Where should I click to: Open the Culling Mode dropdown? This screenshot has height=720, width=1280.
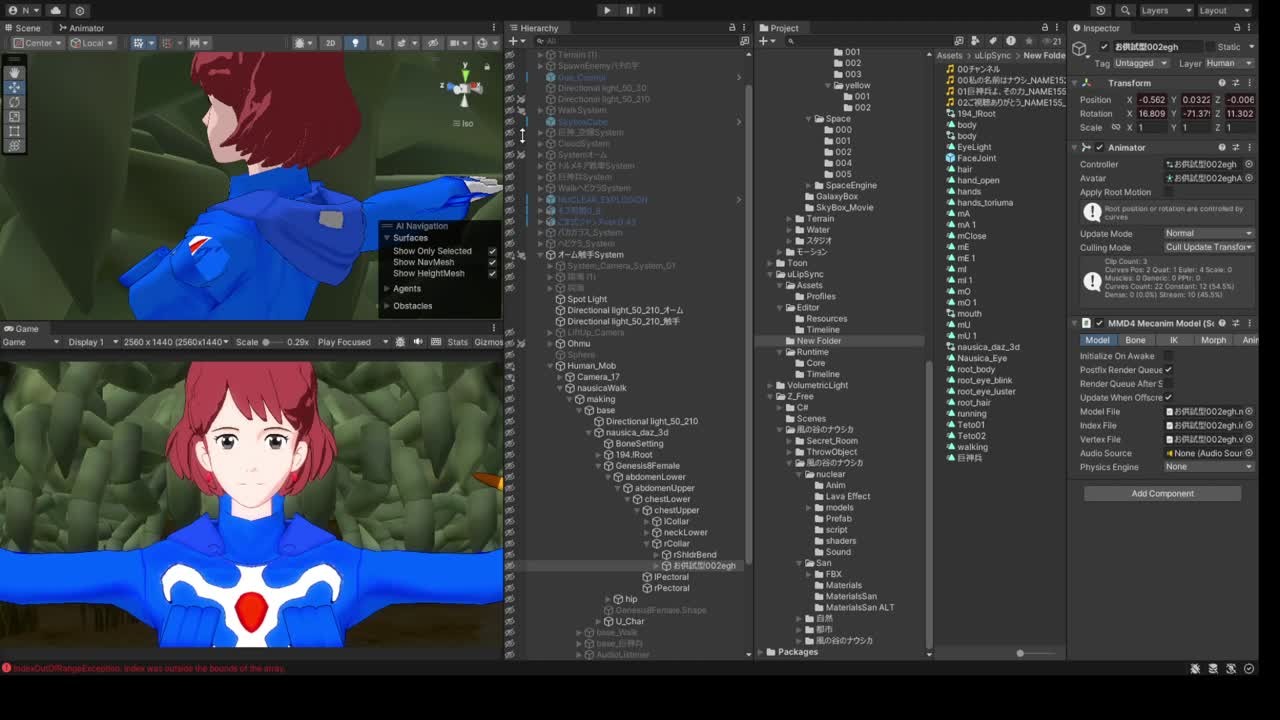tap(1208, 247)
